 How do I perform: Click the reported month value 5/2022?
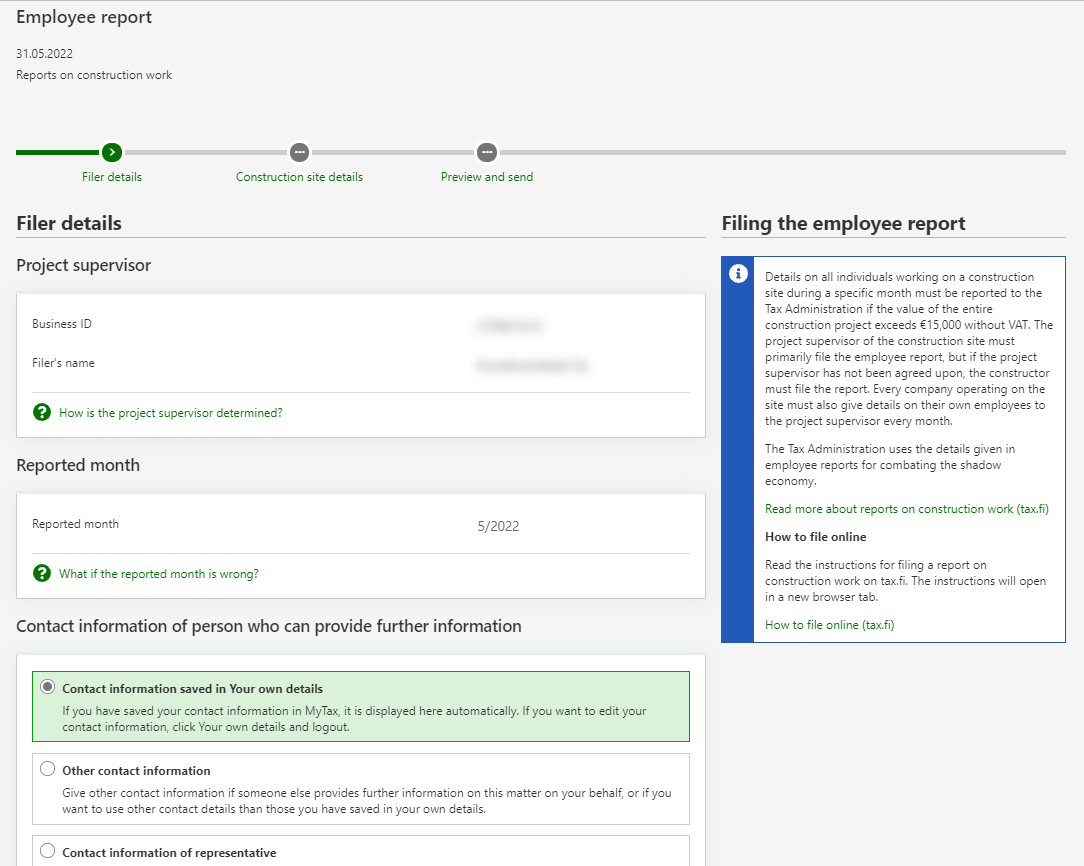click(498, 526)
